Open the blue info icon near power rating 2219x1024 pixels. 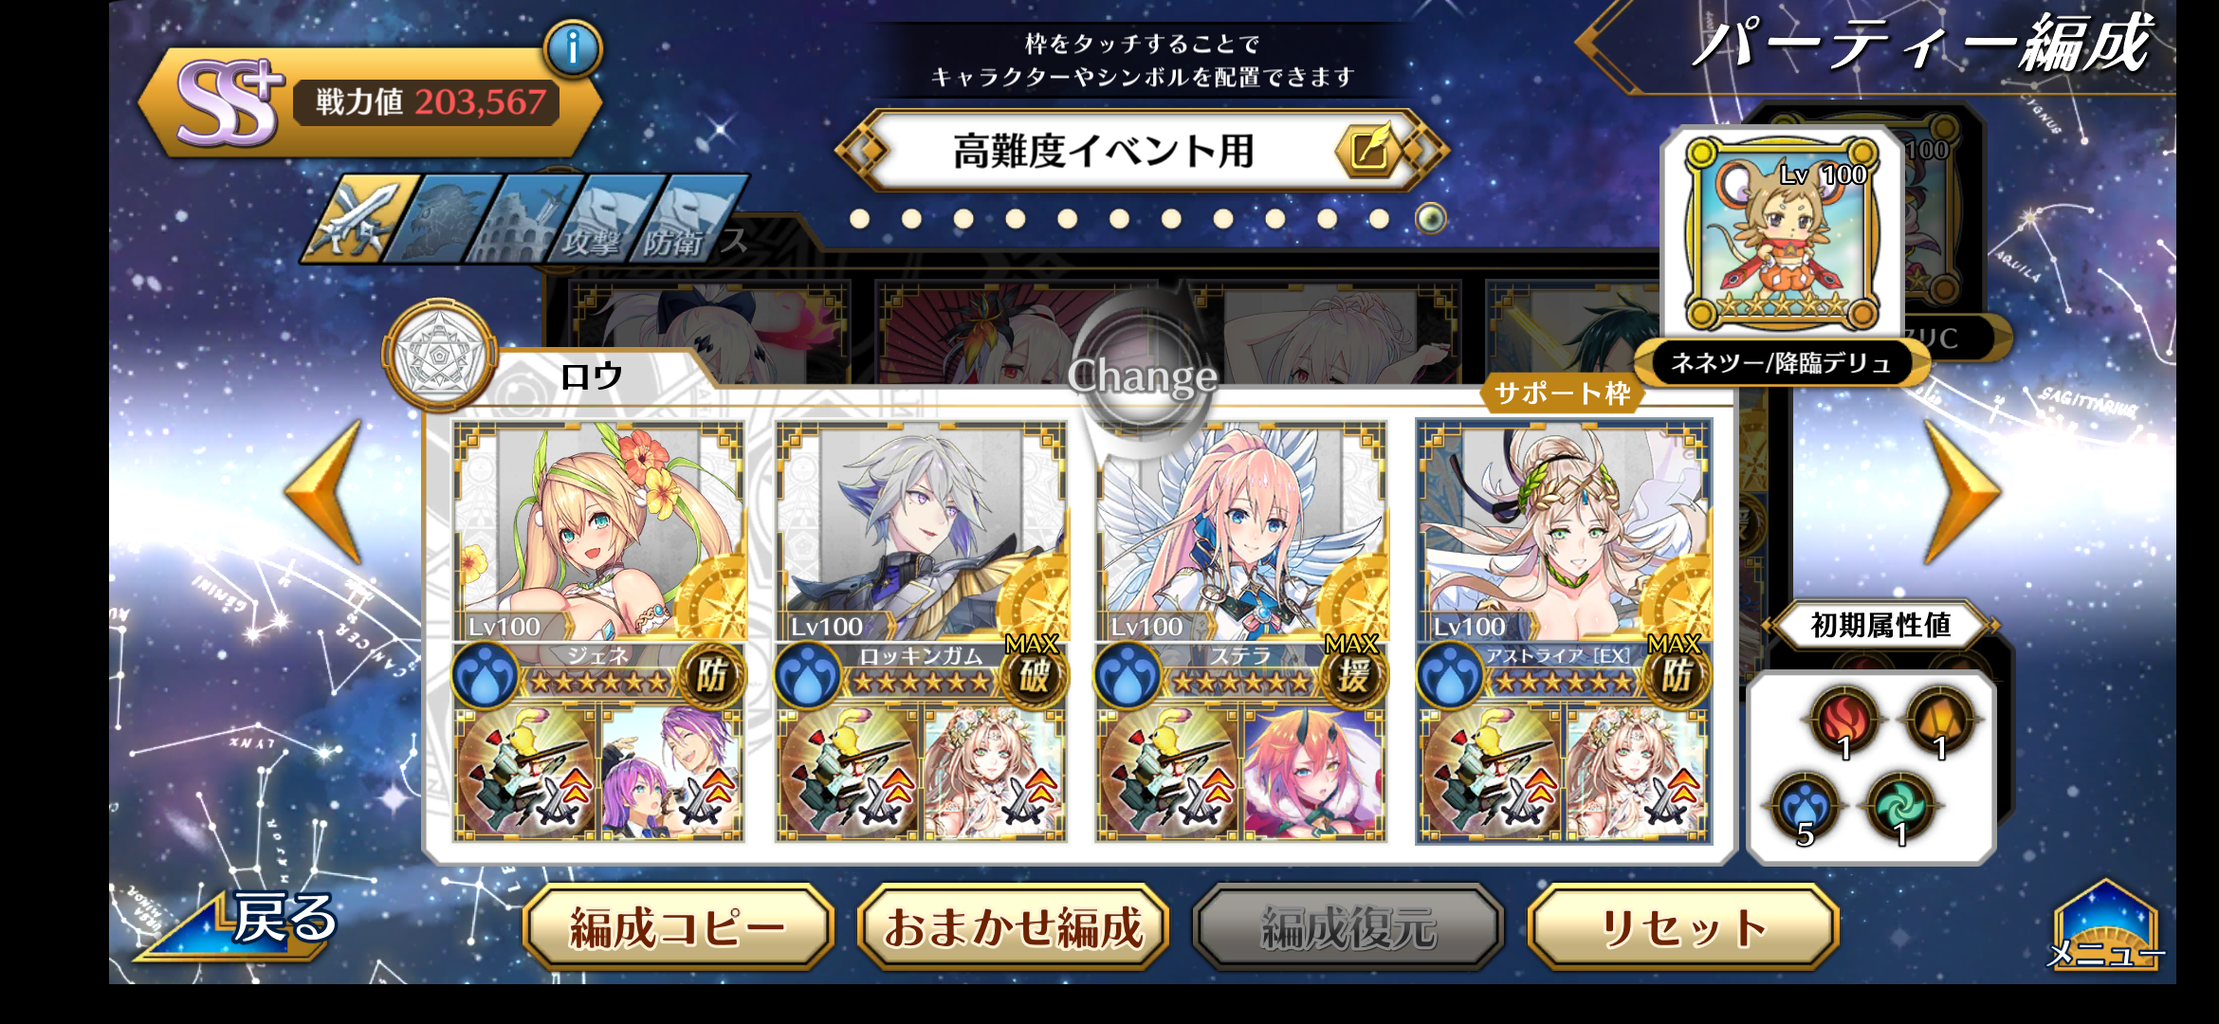point(573,49)
